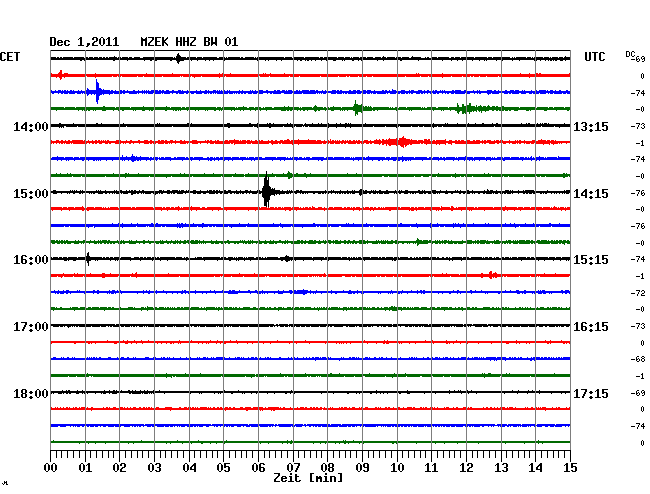The image size is (650, 494).
Task: Click the small black spike on the 16:00 trace
Action: pyautogui.click(x=88, y=258)
